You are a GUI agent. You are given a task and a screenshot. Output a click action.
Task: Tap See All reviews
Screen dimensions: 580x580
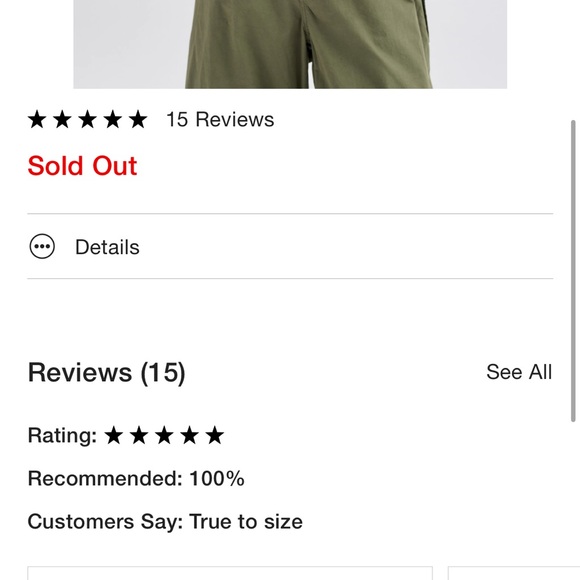(x=519, y=372)
